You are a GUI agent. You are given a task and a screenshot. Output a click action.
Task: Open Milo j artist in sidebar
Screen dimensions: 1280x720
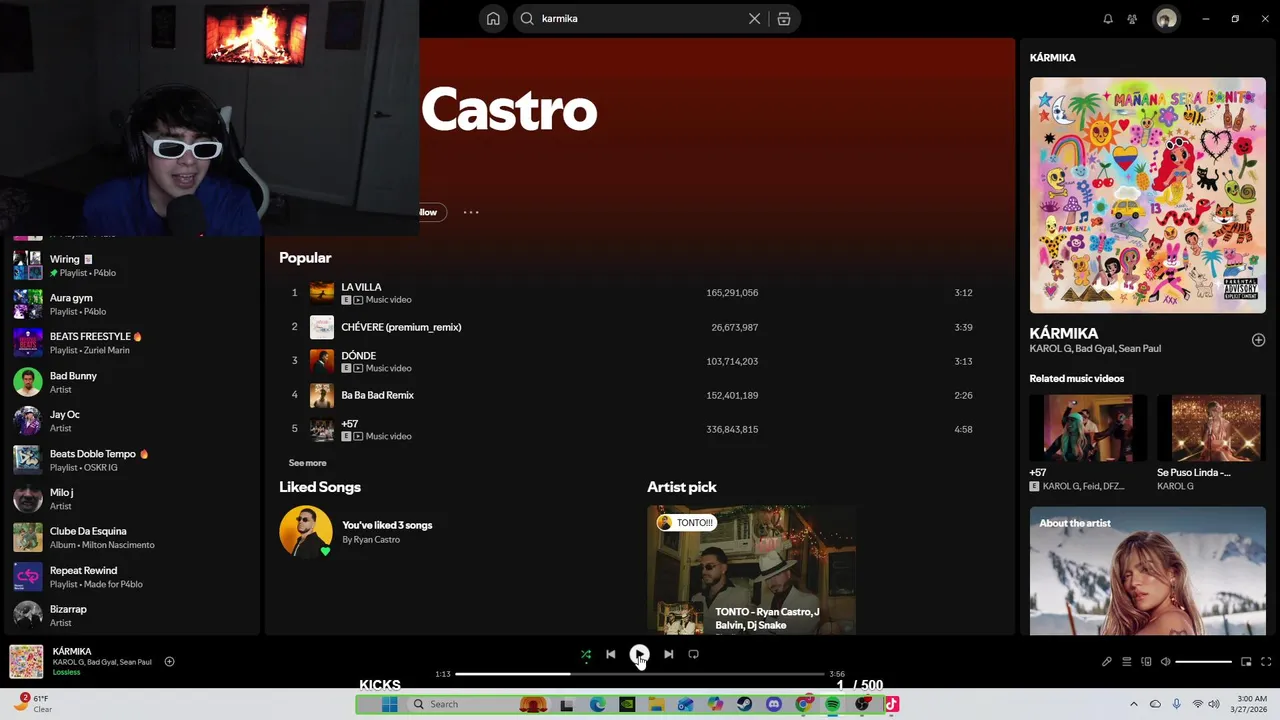click(130, 499)
